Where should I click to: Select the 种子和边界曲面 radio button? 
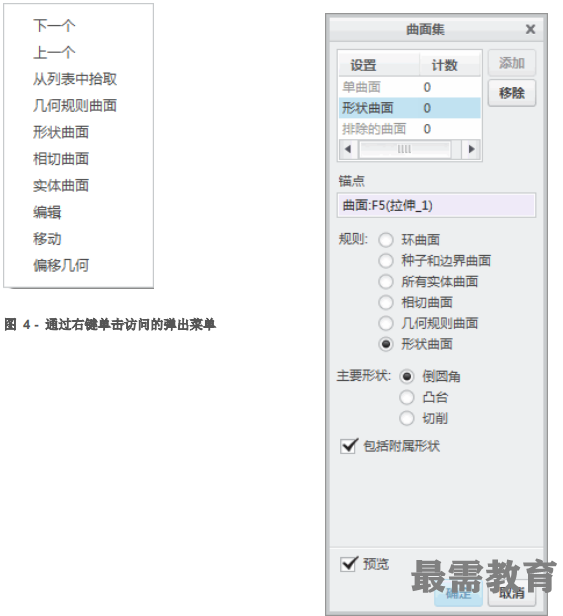[386, 260]
